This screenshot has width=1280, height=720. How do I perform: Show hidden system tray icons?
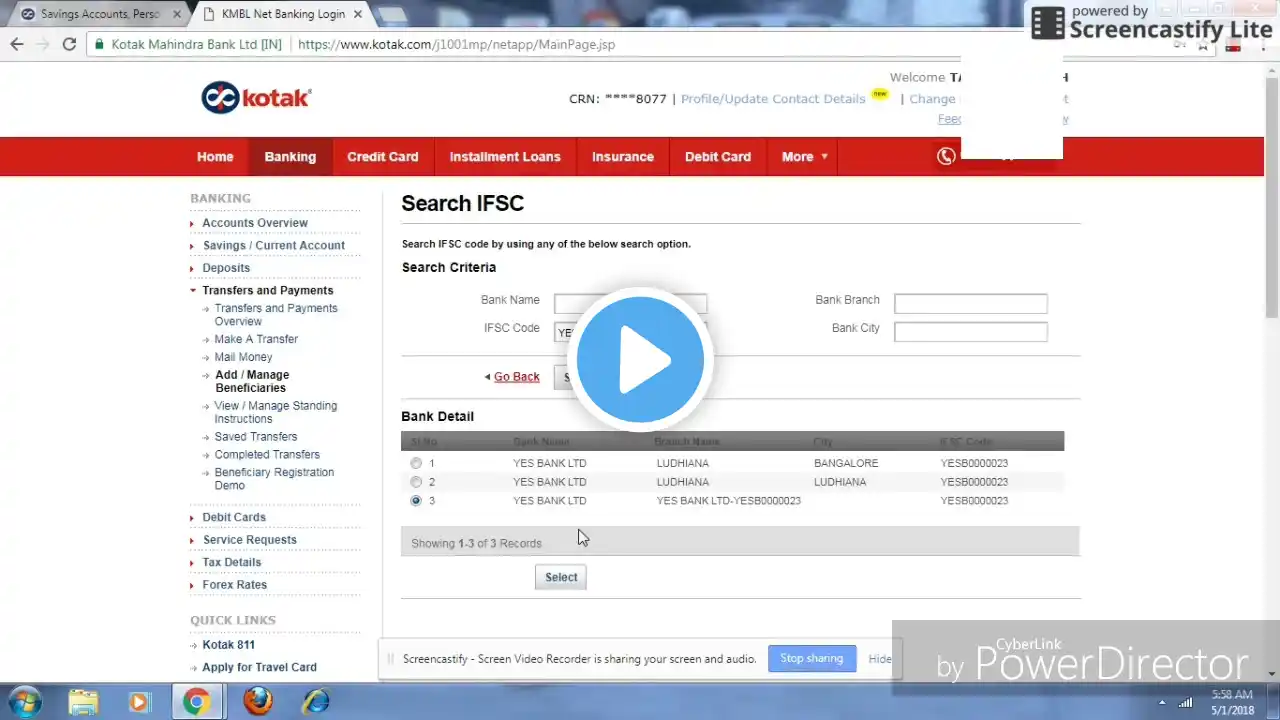pos(1161,703)
